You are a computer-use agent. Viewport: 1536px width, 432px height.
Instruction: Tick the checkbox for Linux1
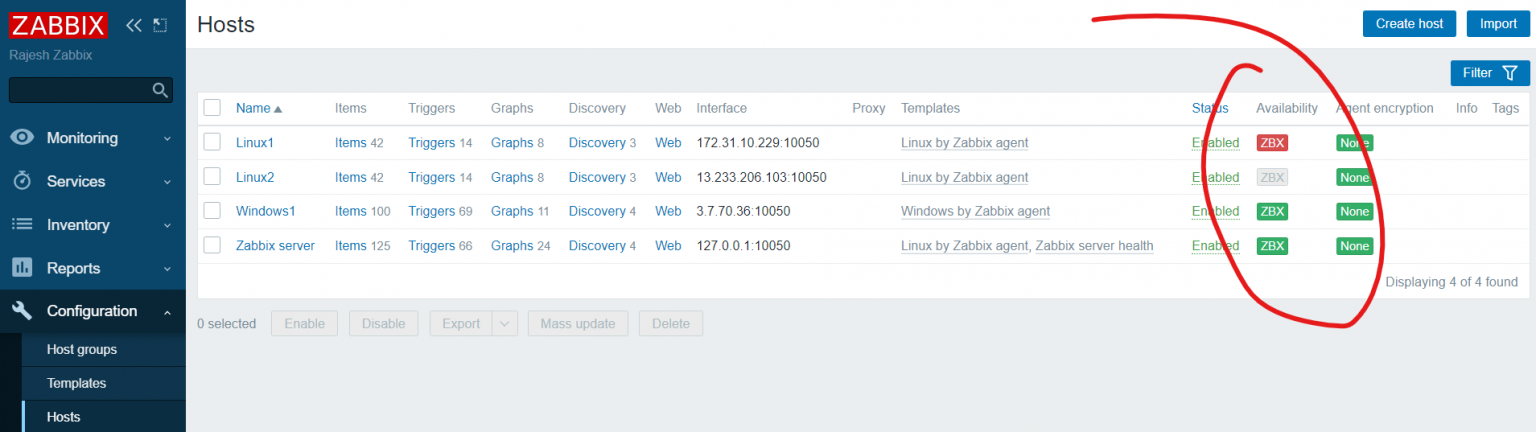212,142
